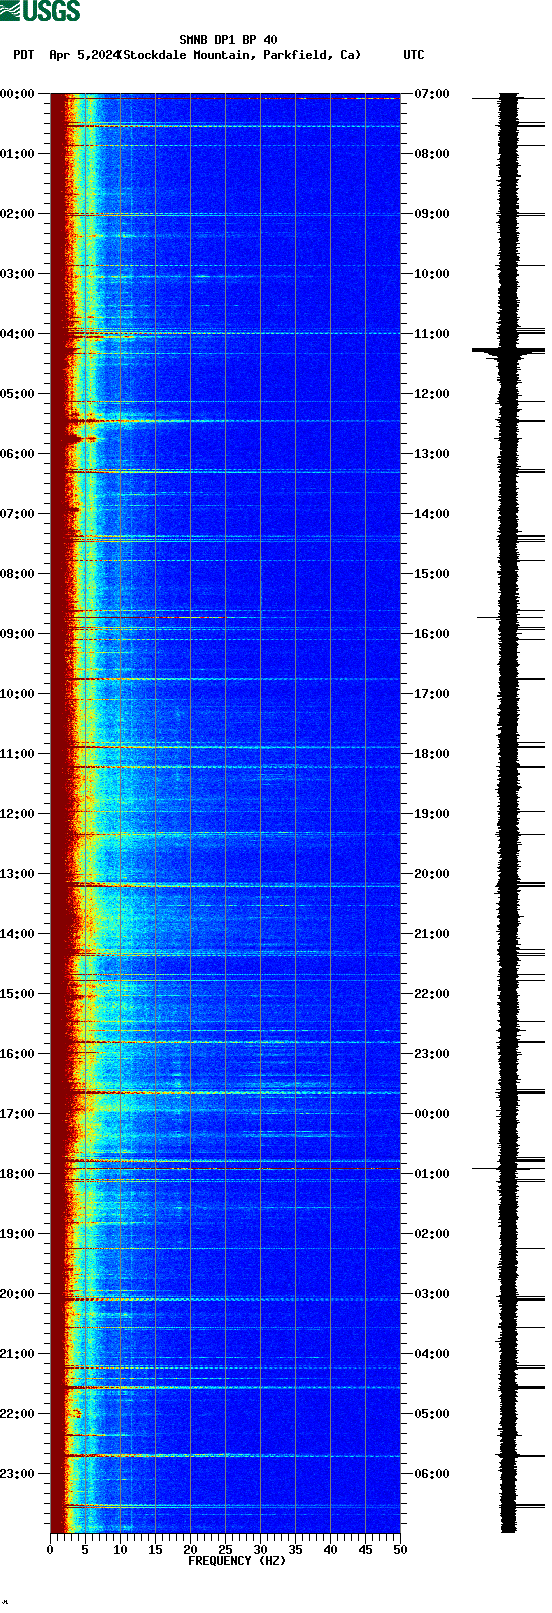The height and width of the screenshot is (1613, 552).
Task: Click the UTC time label 23:00
Action: 432,1054
